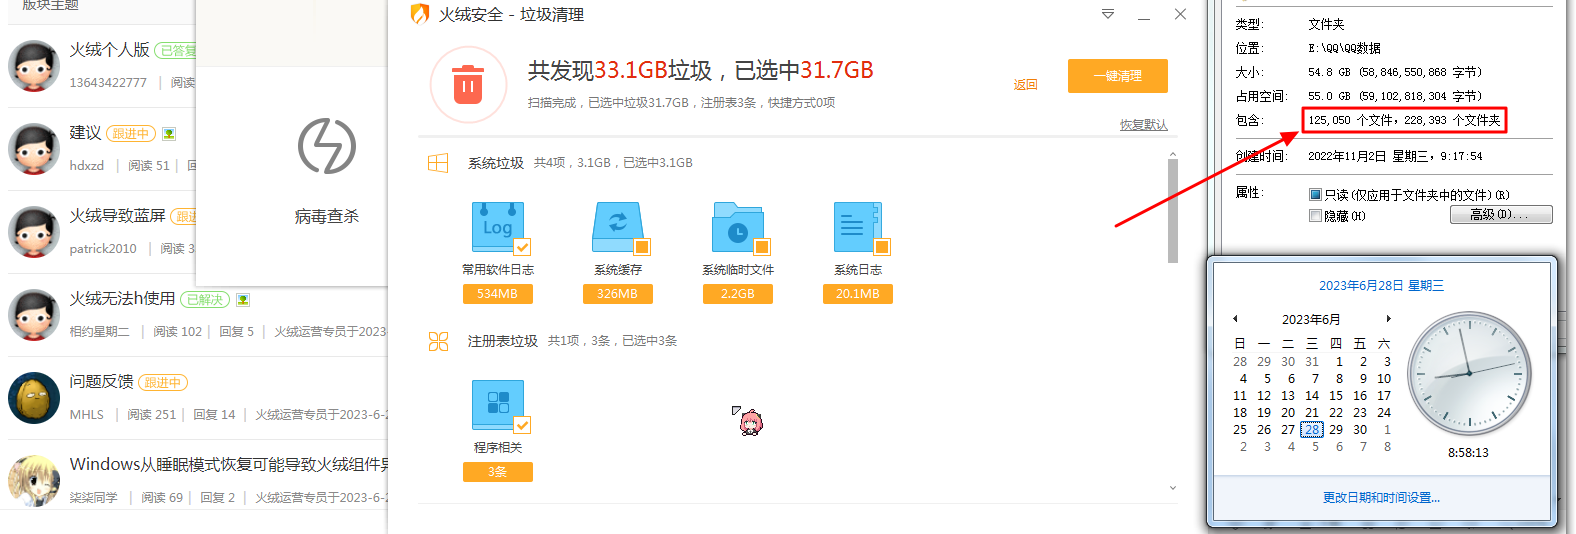Open 更改日期和时间设置 link
Screen dimensions: 1576x534
1381,498
